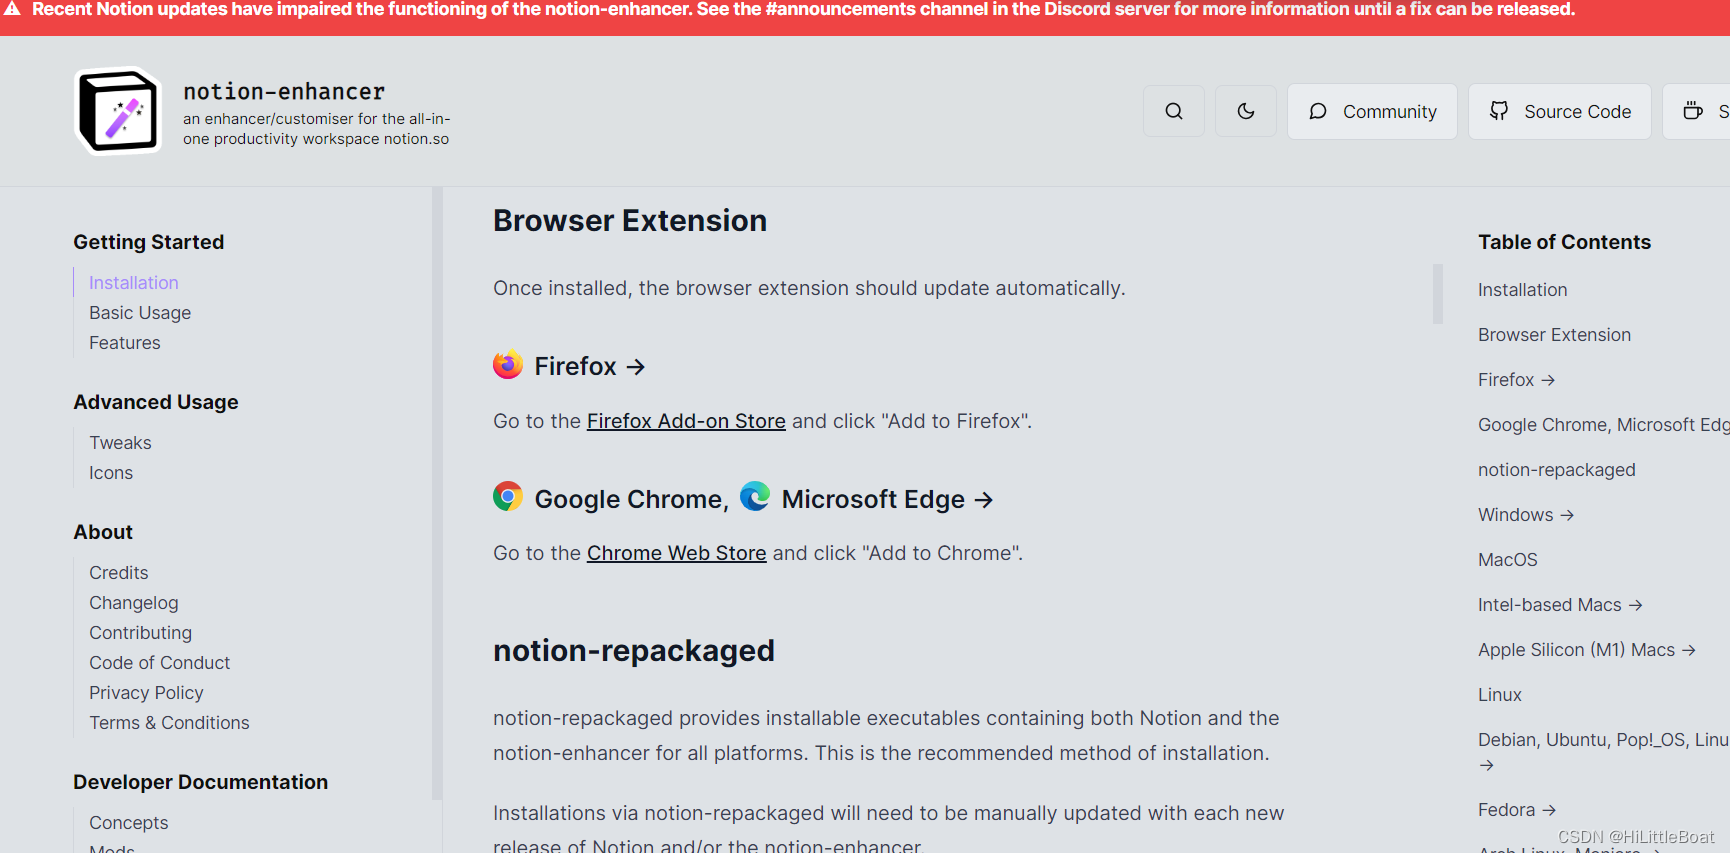This screenshot has width=1730, height=853.
Task: Click the notion-enhancer site title
Action: 284,92
